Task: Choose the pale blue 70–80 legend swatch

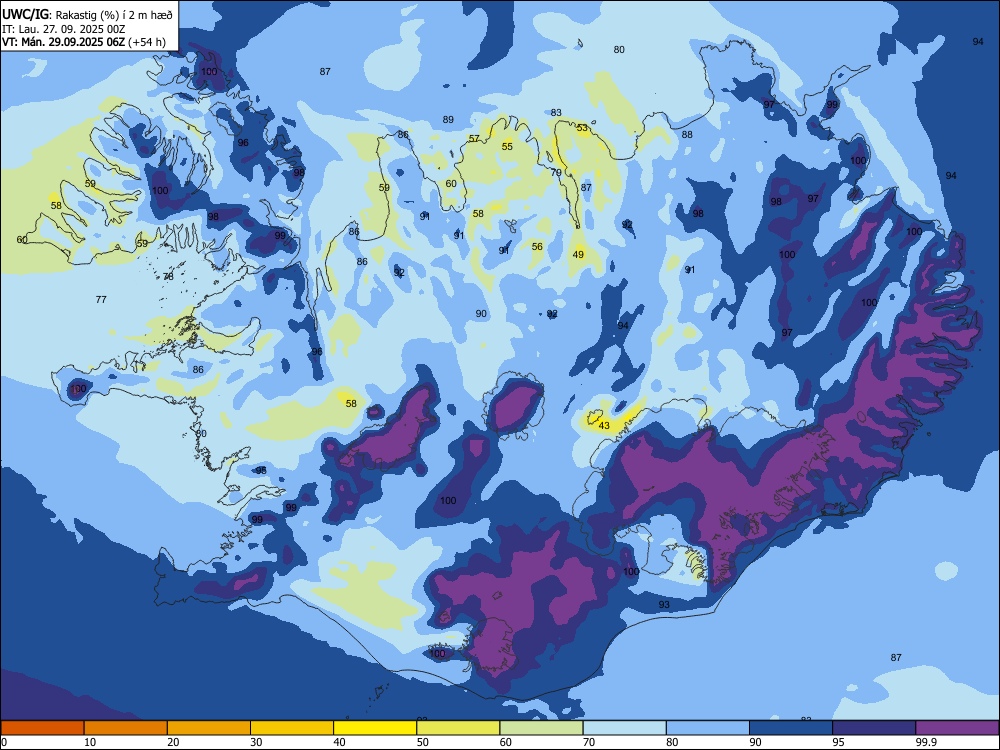Action: pos(624,728)
